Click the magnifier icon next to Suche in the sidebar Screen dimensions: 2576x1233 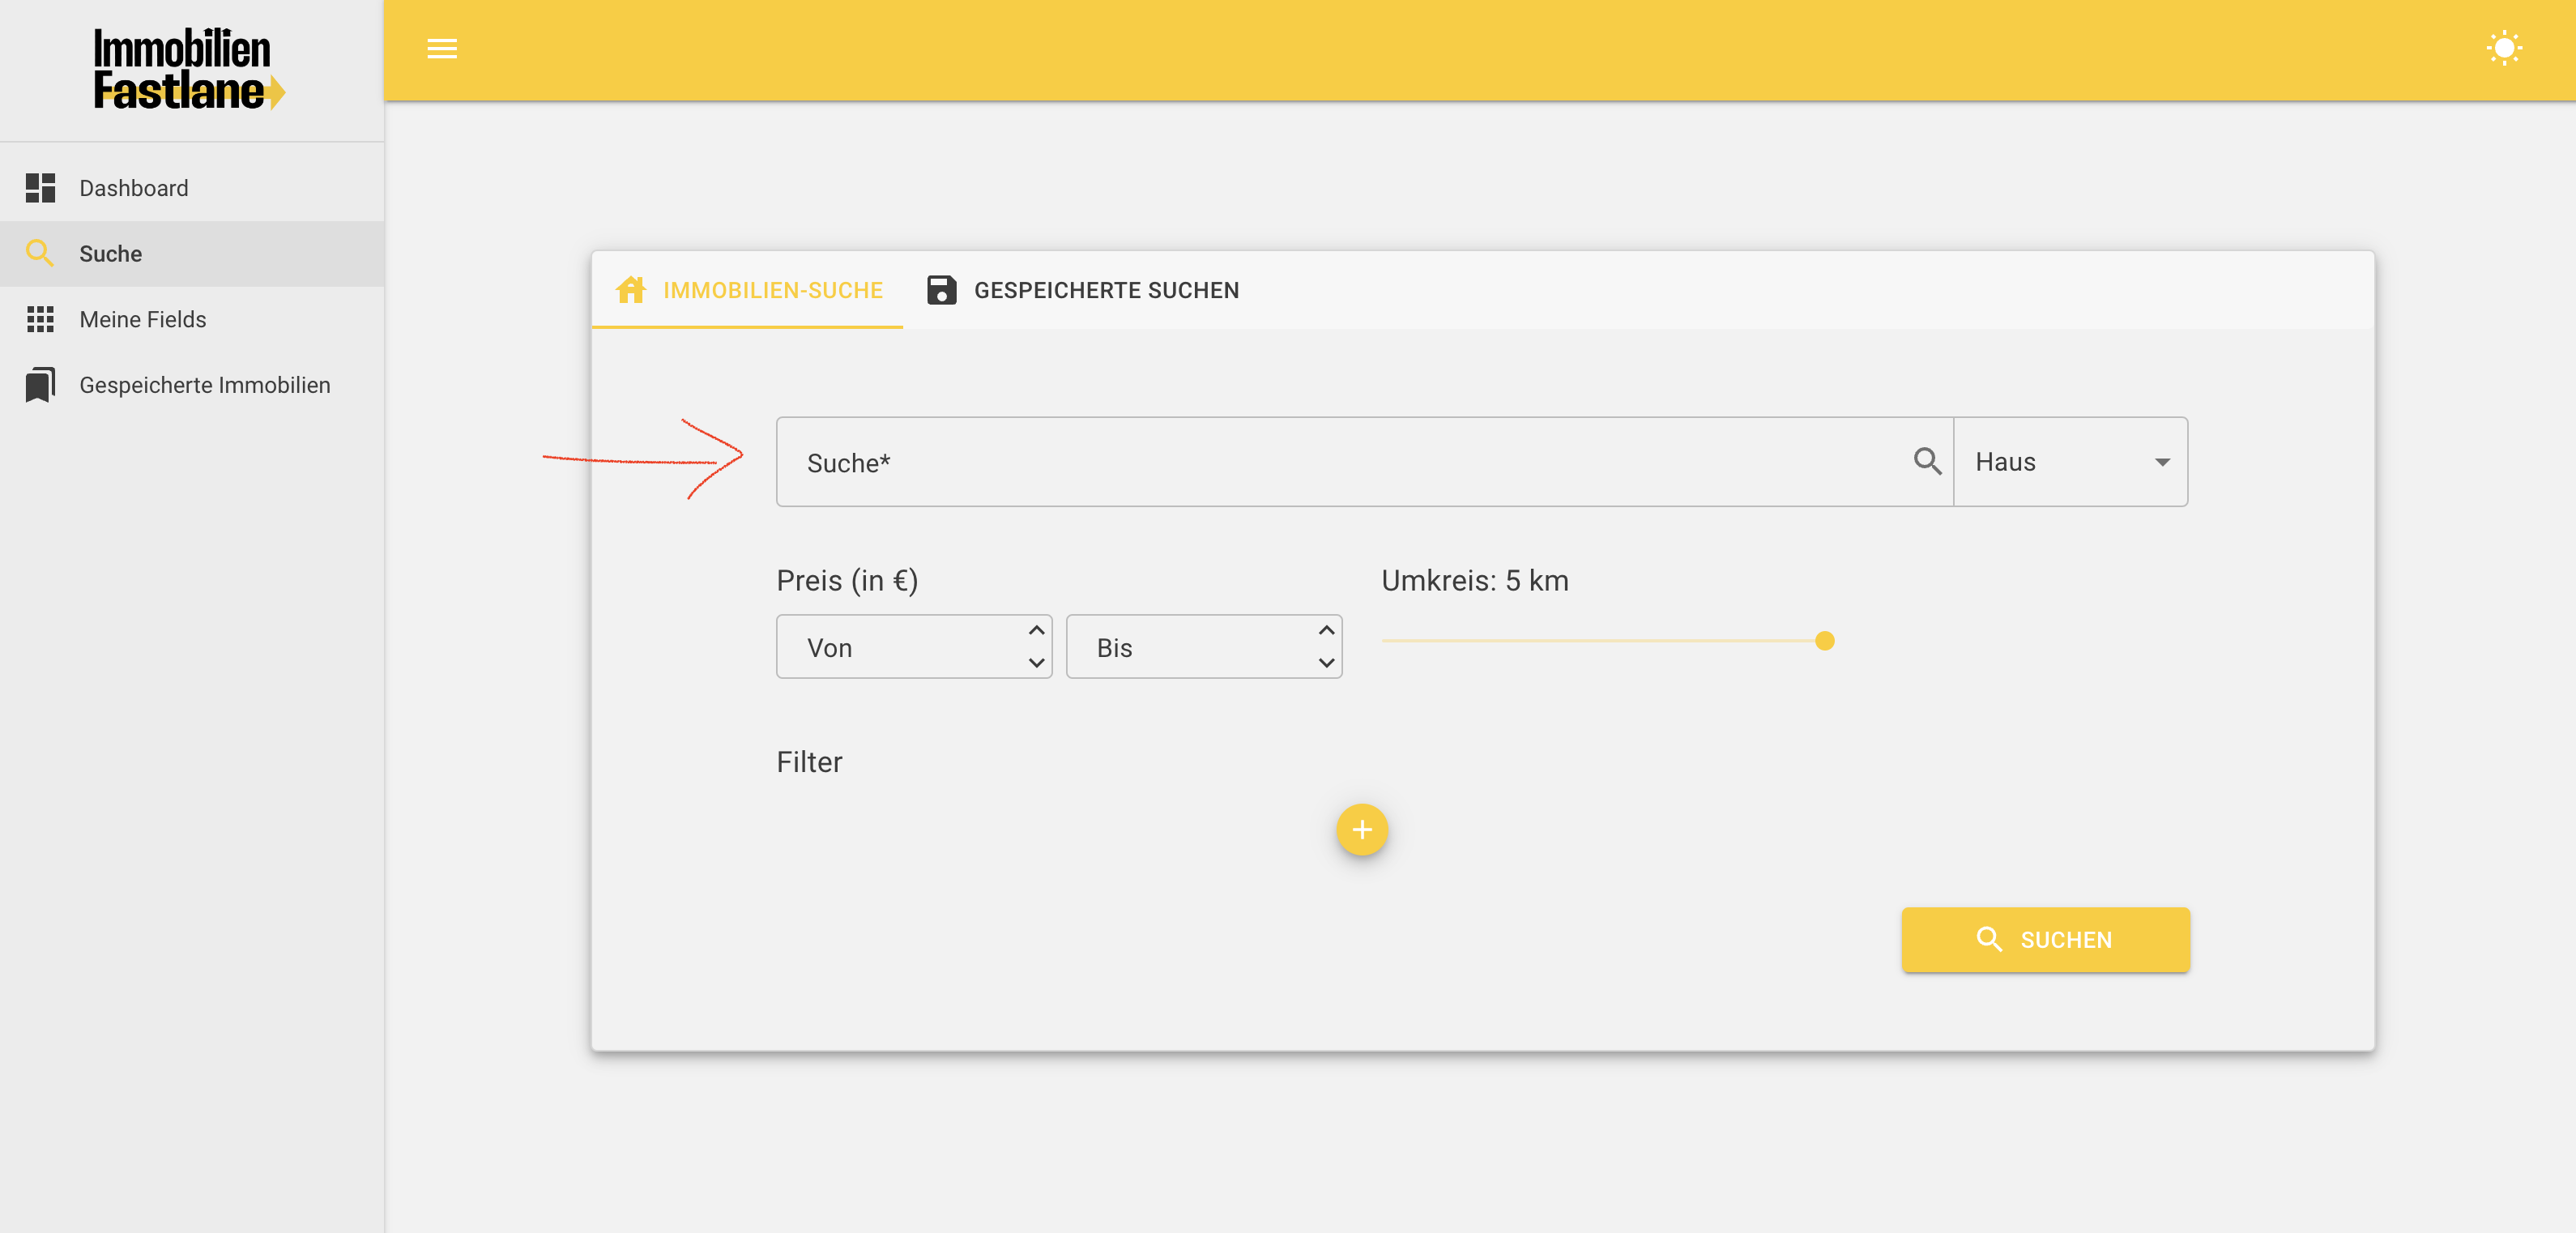click(x=40, y=254)
